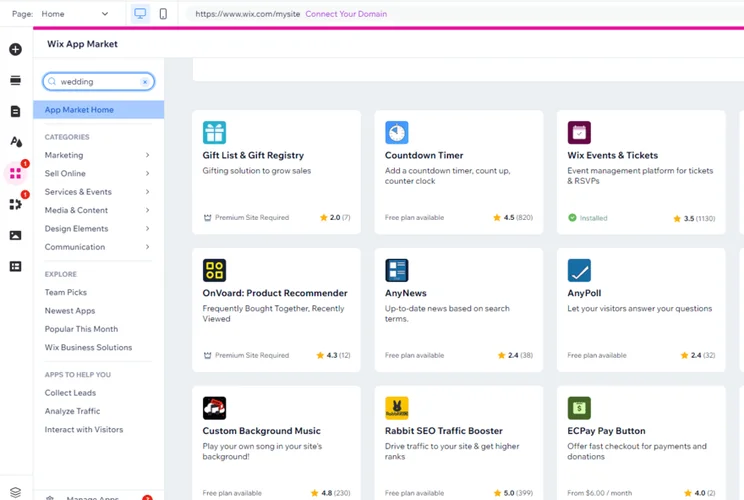Open the Add Section strip icon
744x500 pixels.
pyautogui.click(x=15, y=80)
